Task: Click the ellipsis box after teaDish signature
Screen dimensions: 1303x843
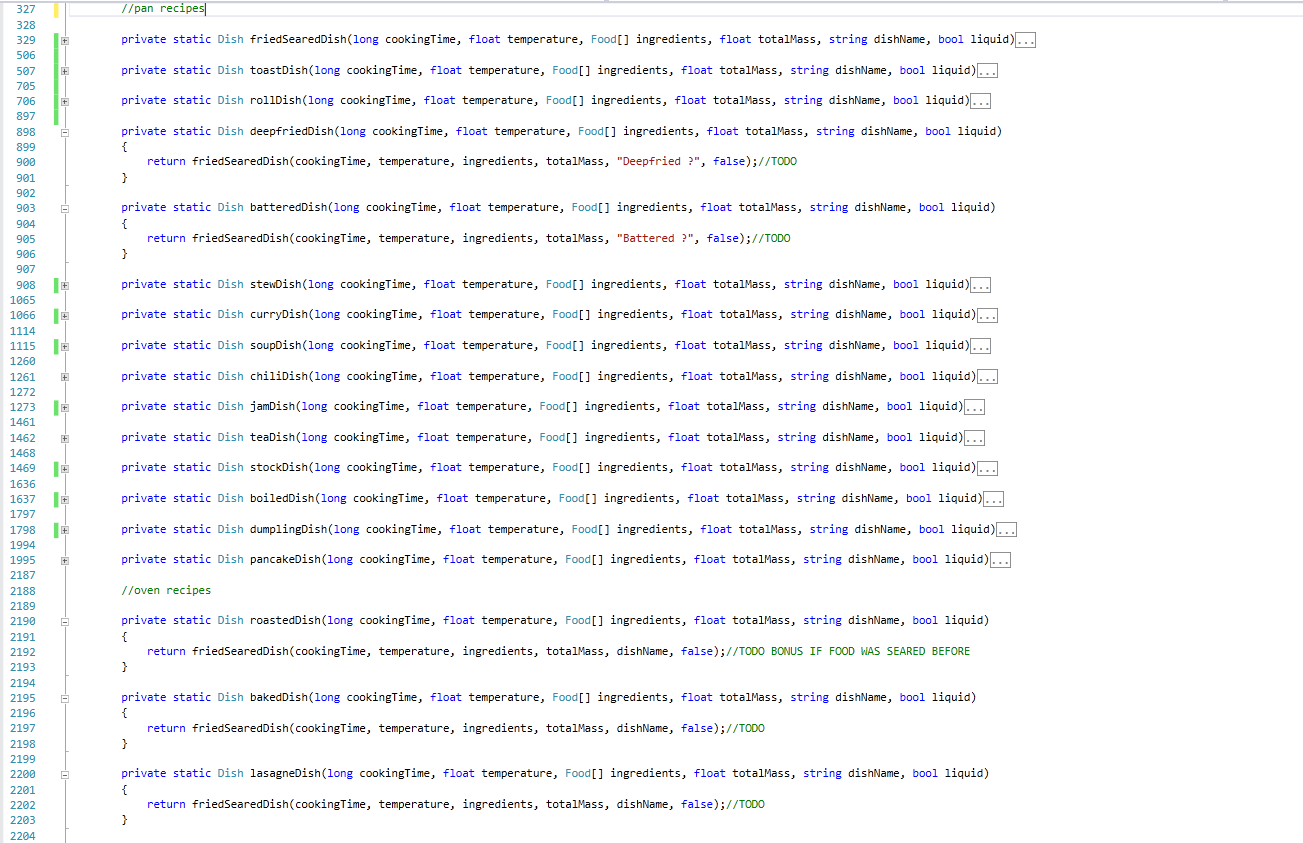Action: click(974, 438)
